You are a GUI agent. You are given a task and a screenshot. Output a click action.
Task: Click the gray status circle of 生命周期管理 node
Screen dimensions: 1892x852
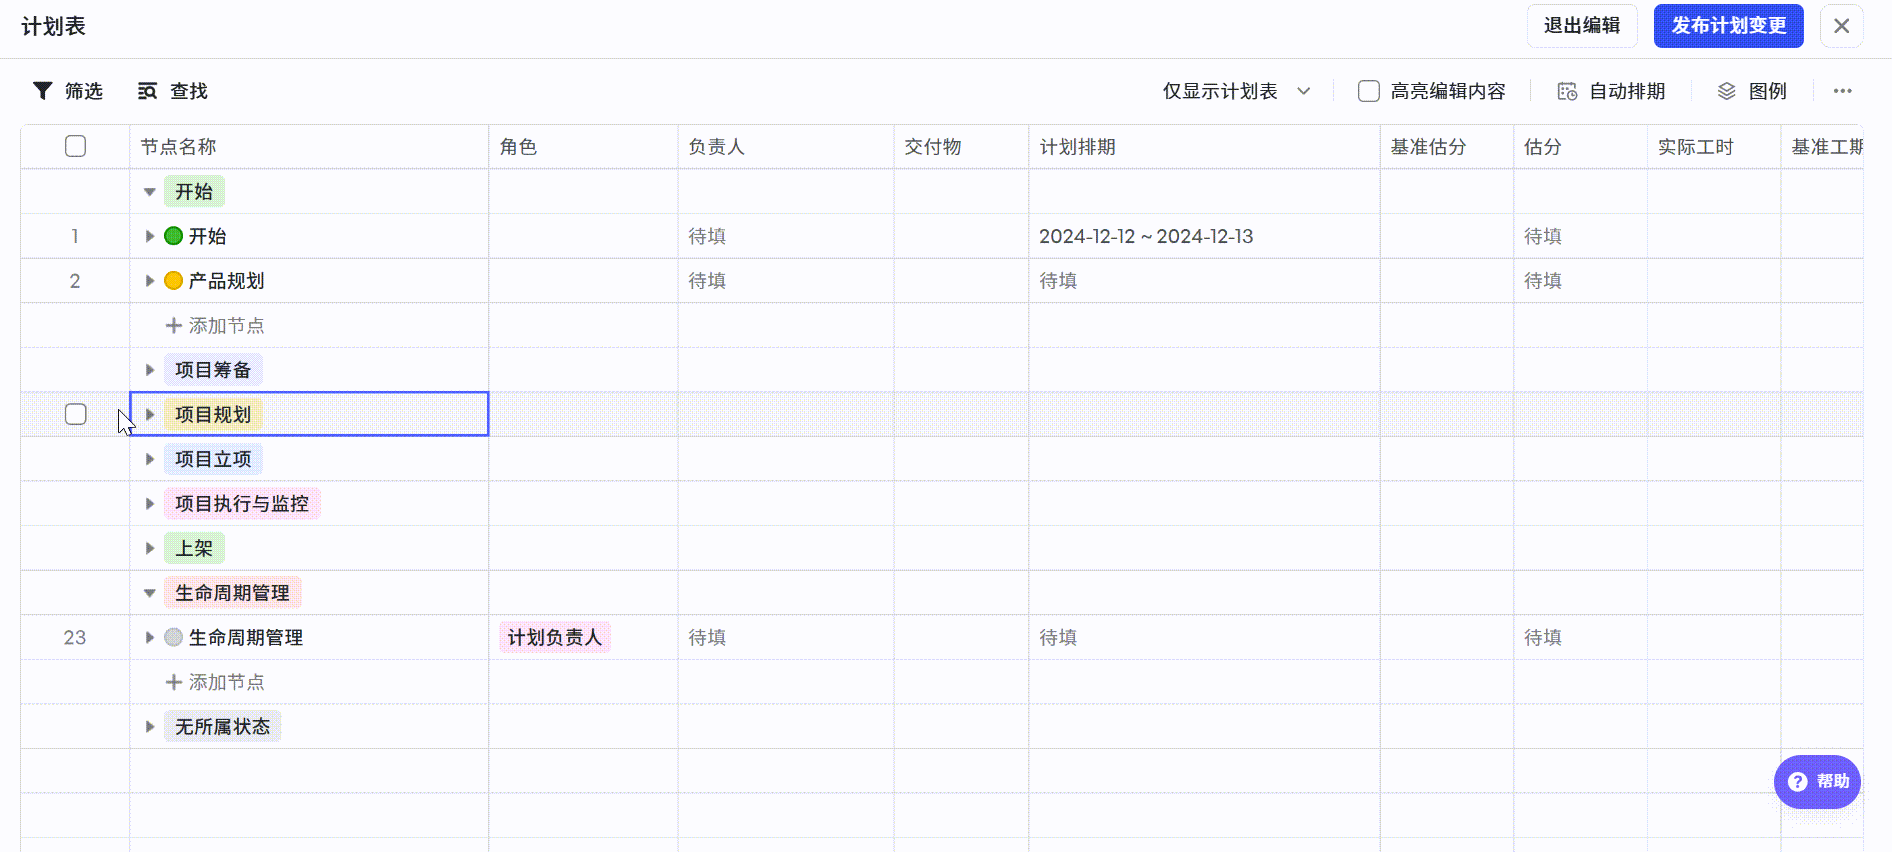click(173, 638)
